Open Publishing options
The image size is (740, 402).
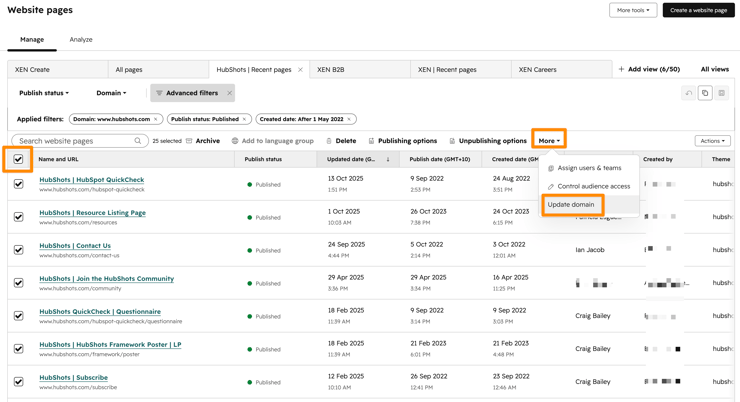tap(403, 141)
